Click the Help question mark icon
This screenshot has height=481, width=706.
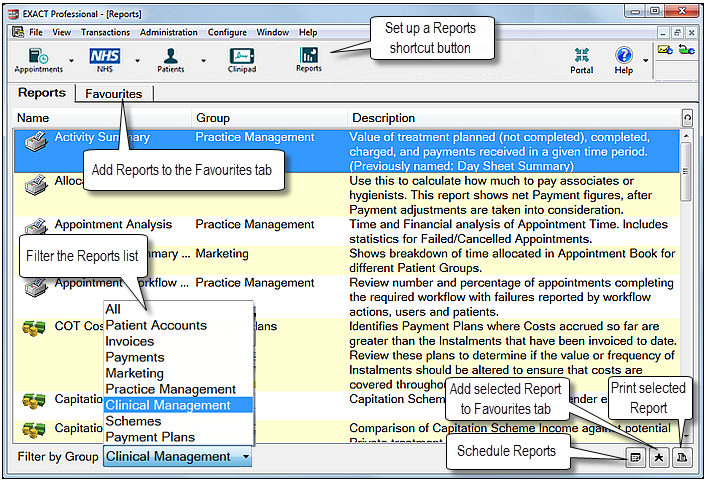(x=624, y=55)
